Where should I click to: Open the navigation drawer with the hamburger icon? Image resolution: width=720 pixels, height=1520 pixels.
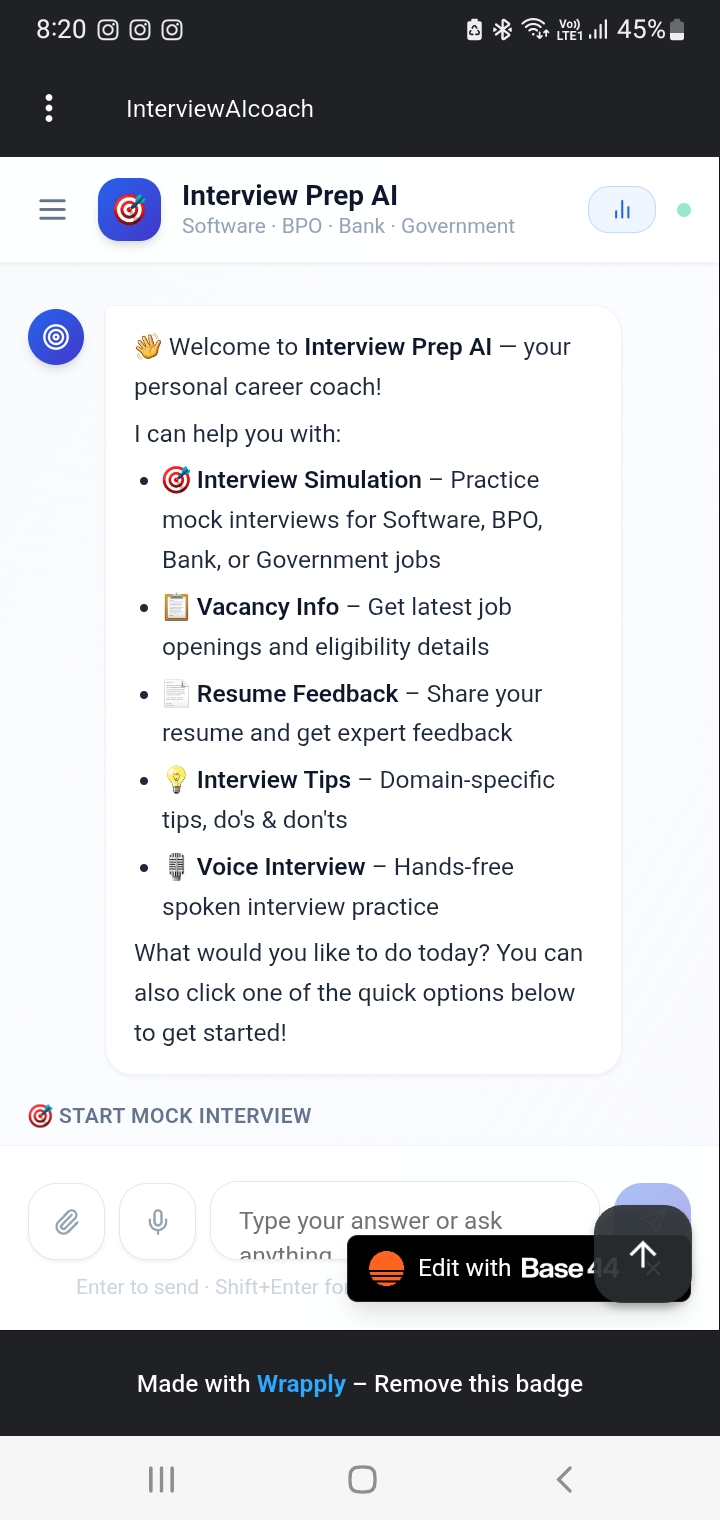point(51,209)
